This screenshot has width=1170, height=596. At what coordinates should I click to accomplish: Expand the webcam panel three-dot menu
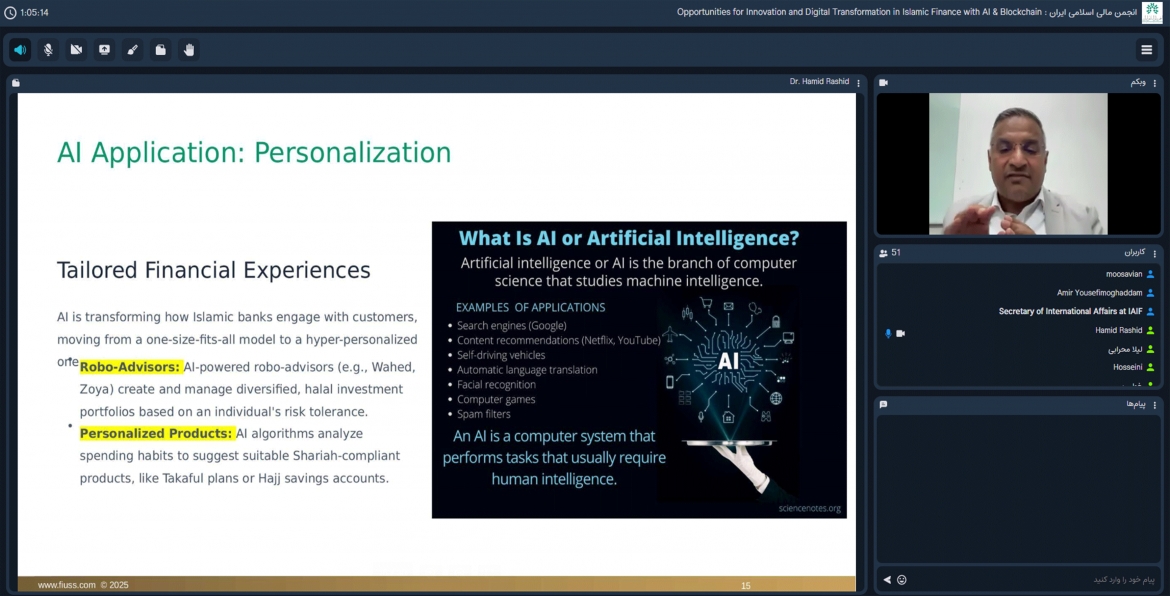pyautogui.click(x=1155, y=83)
